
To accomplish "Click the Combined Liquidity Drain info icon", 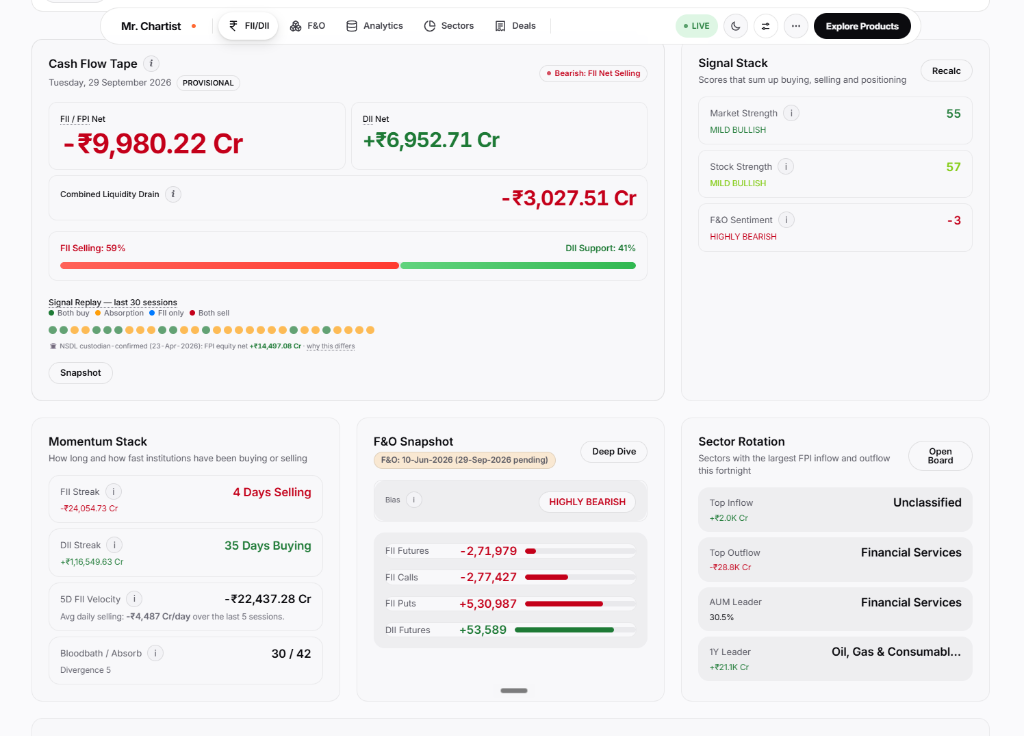I will coord(173,194).
